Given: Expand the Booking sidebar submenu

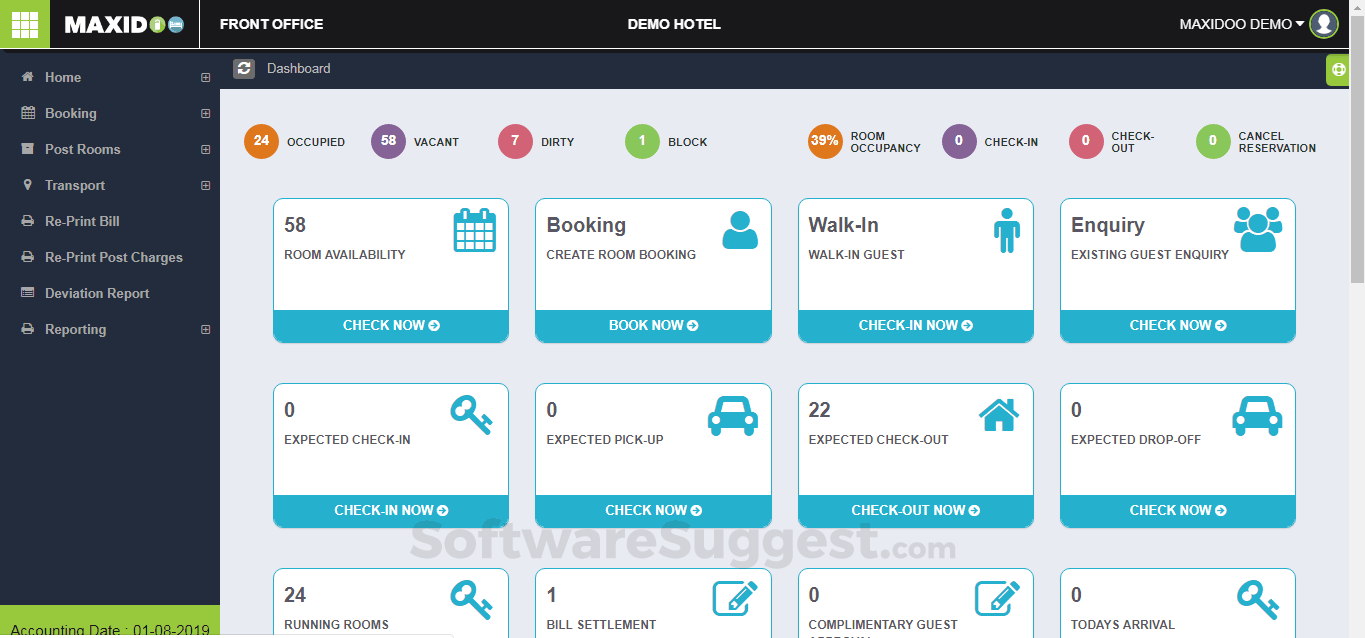Looking at the screenshot, I should (x=205, y=113).
